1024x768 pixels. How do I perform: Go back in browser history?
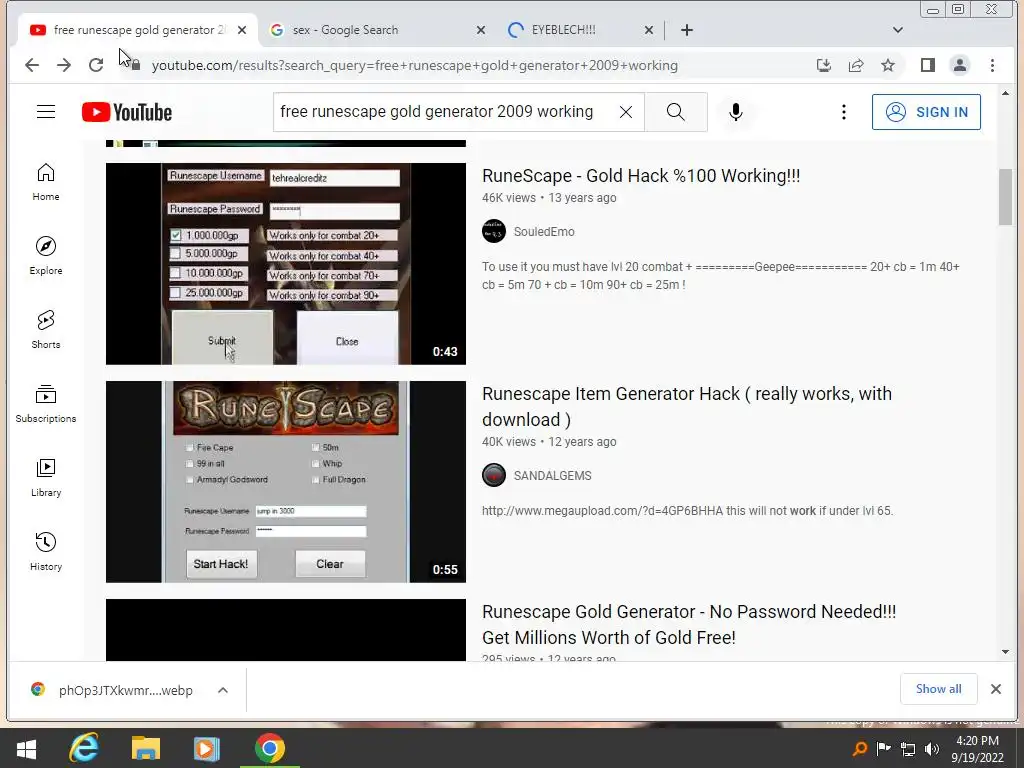31,65
